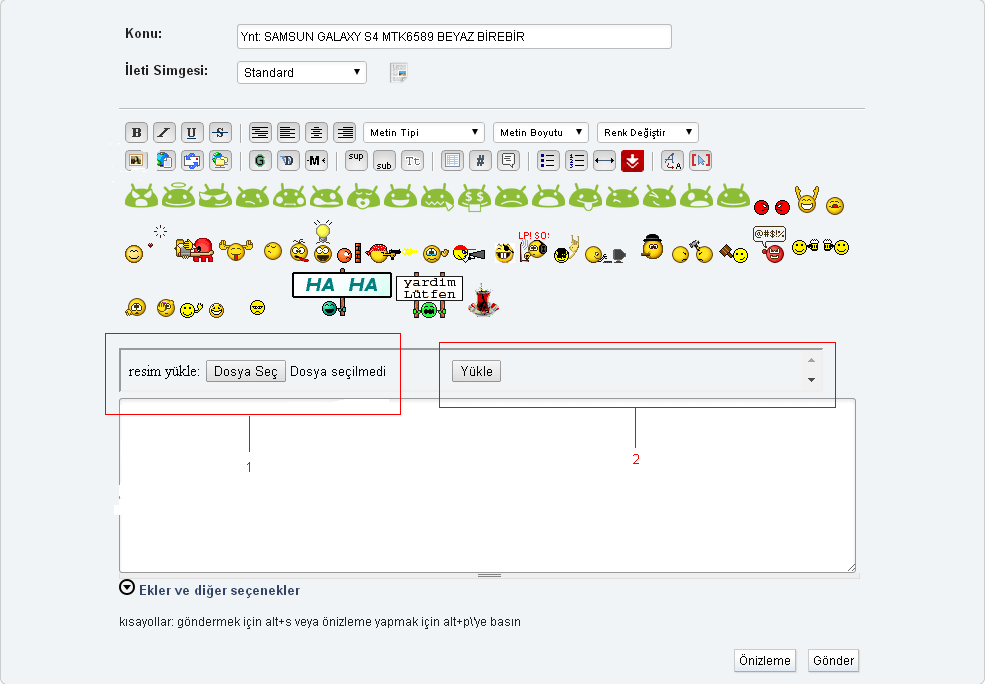Open the Metin Tipi font dropdown
Screen dimensions: 987x684
pos(423,133)
